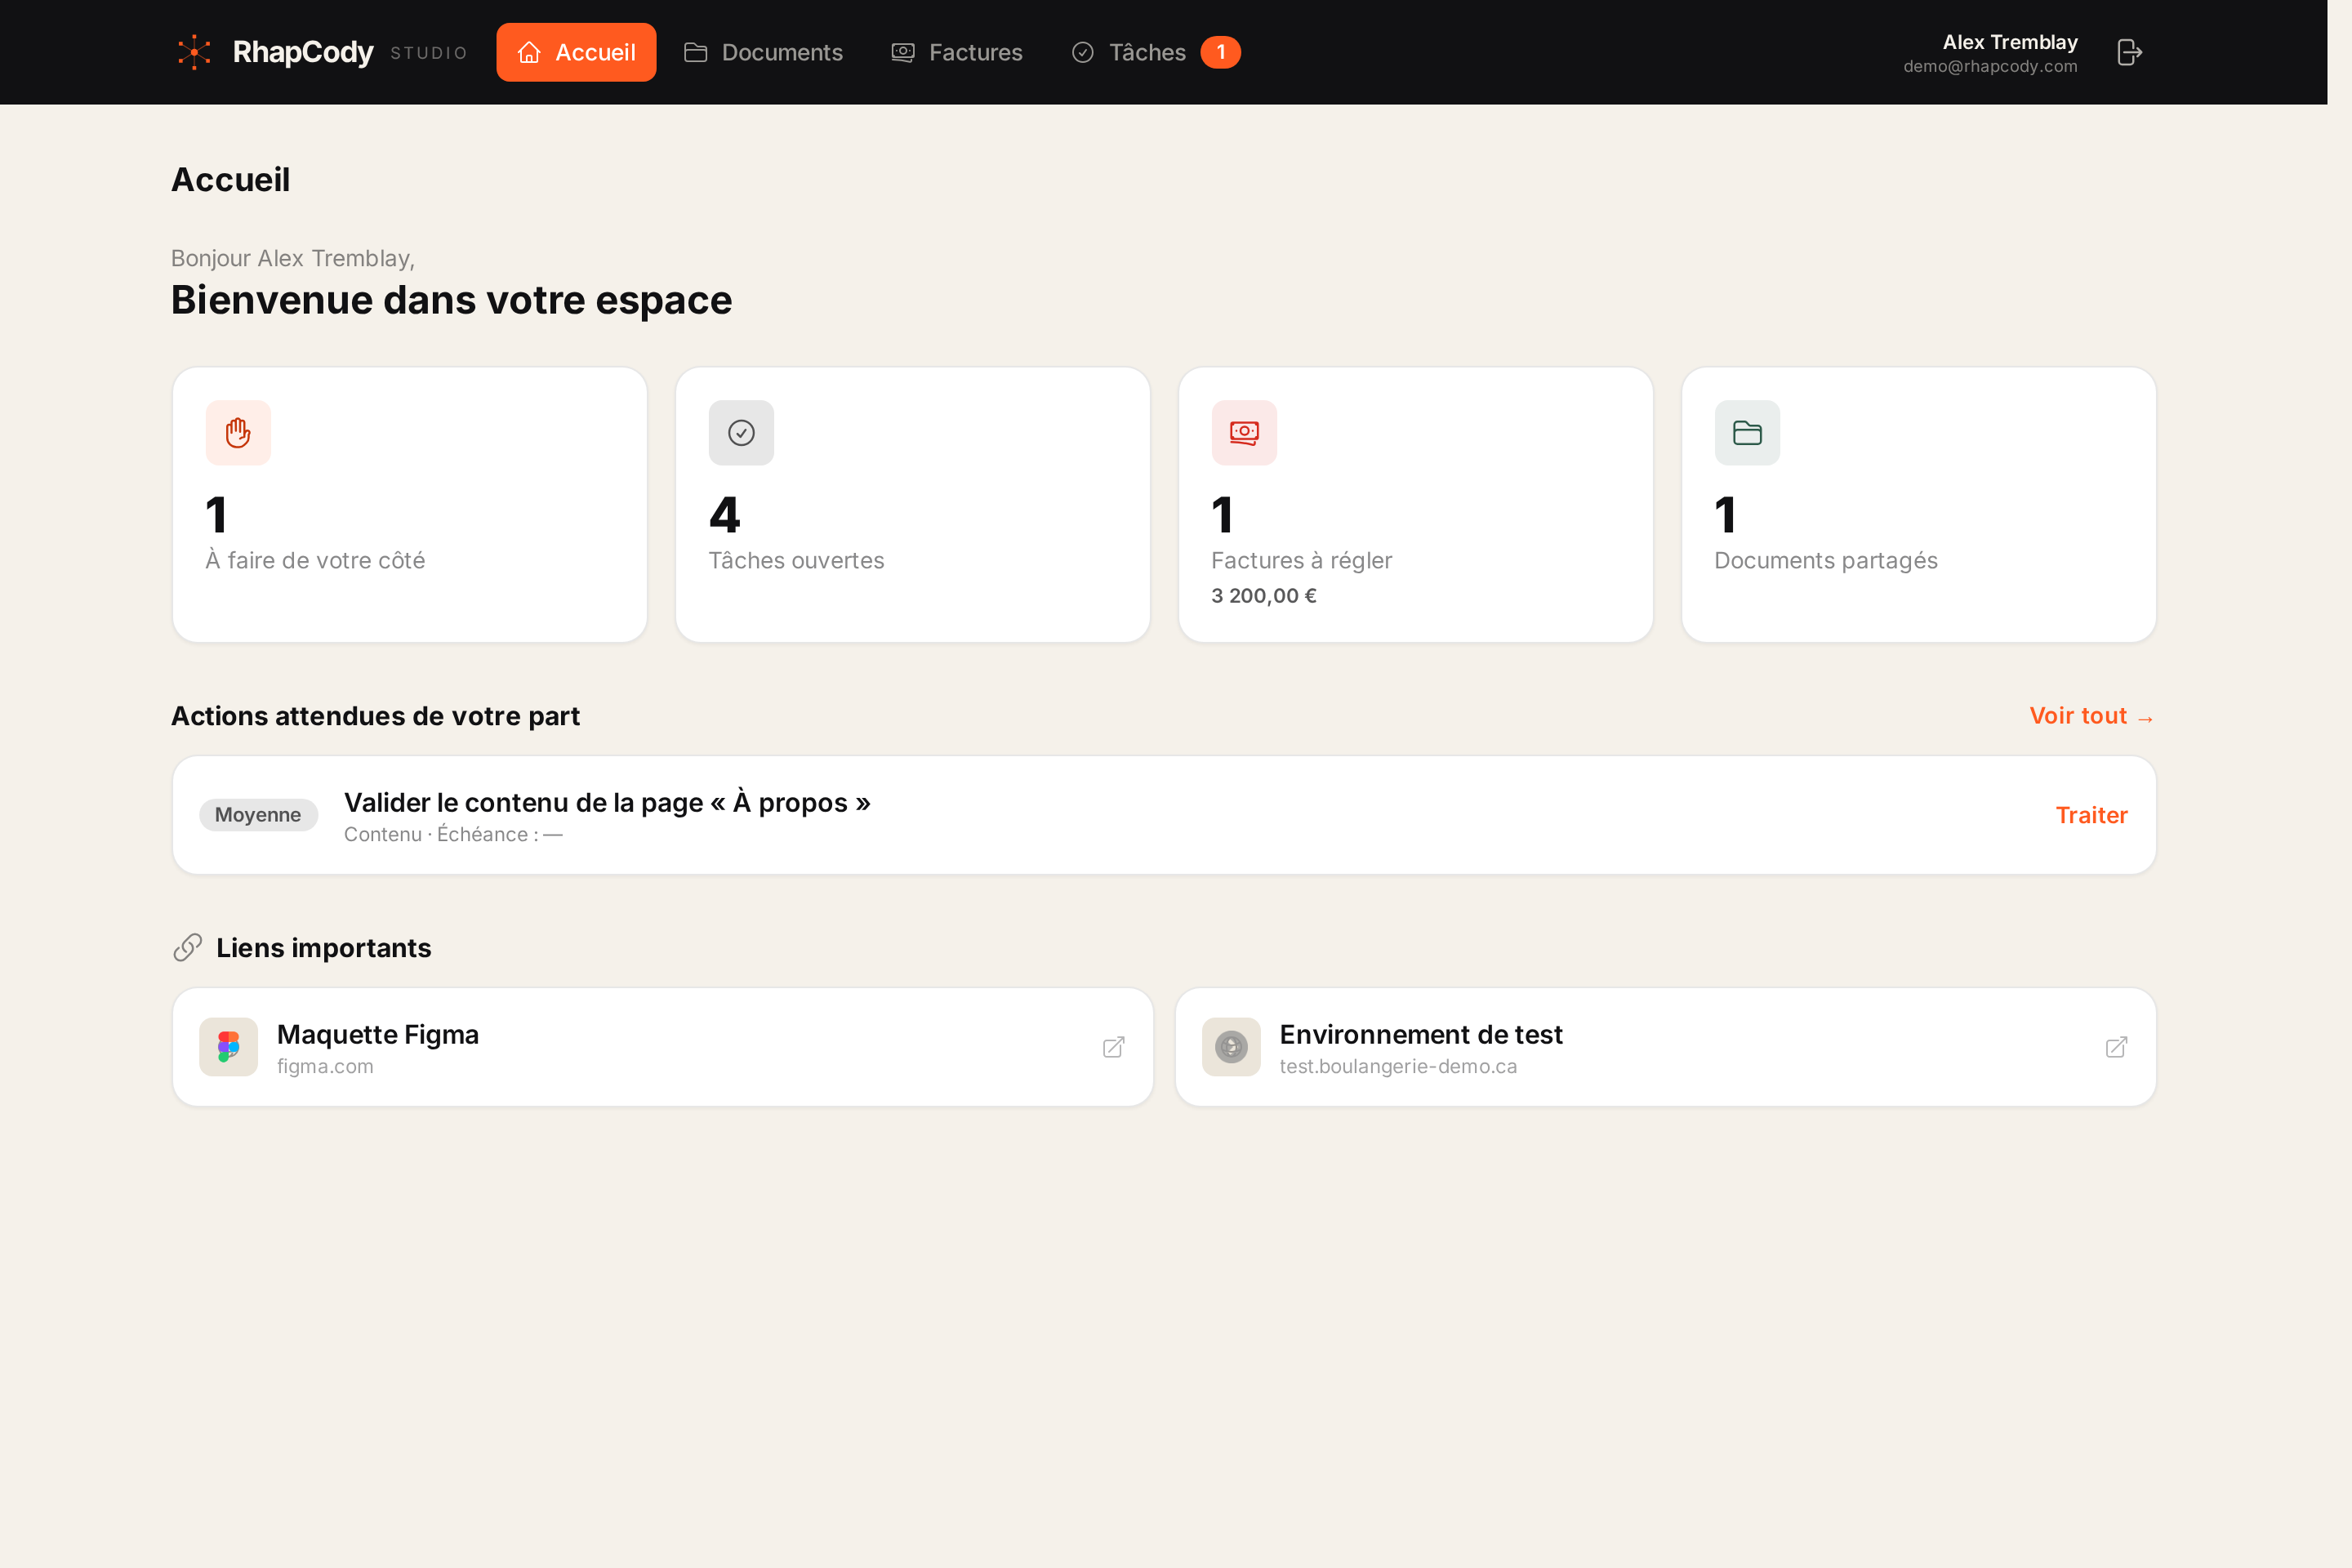
Task: Click the Figma logo icon
Action: point(229,1047)
